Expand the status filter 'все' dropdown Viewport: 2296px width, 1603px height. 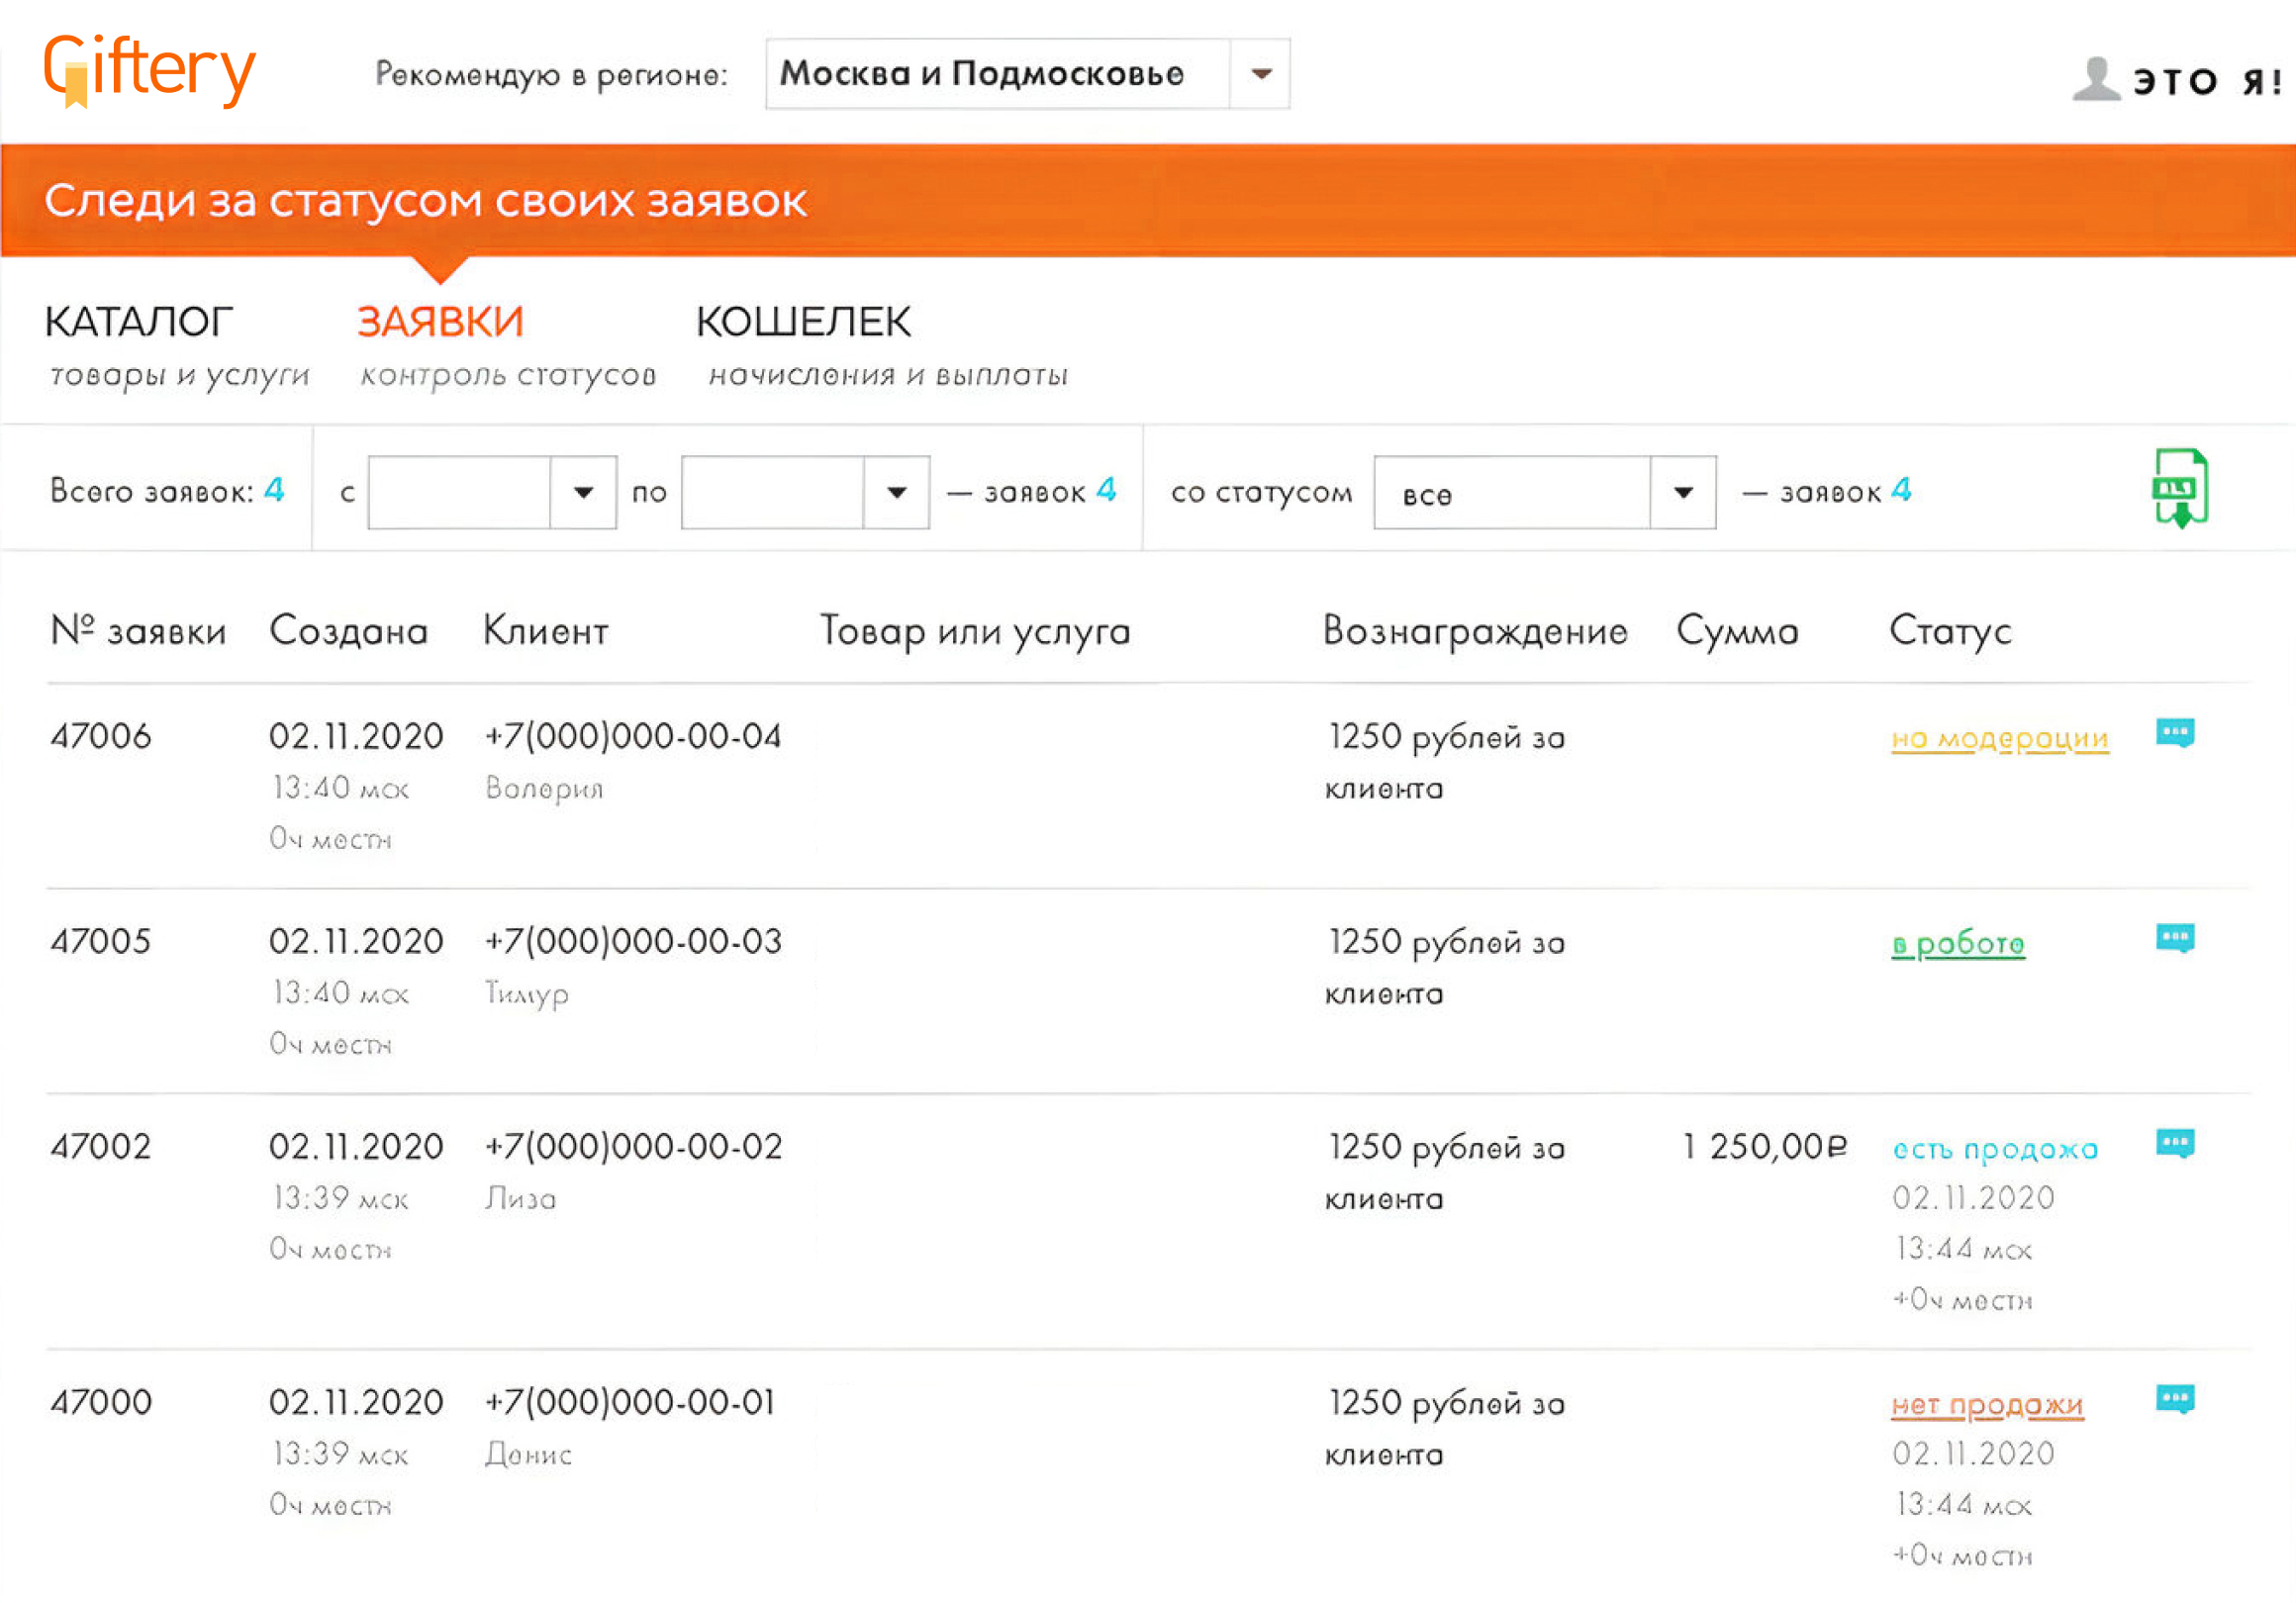(1683, 492)
